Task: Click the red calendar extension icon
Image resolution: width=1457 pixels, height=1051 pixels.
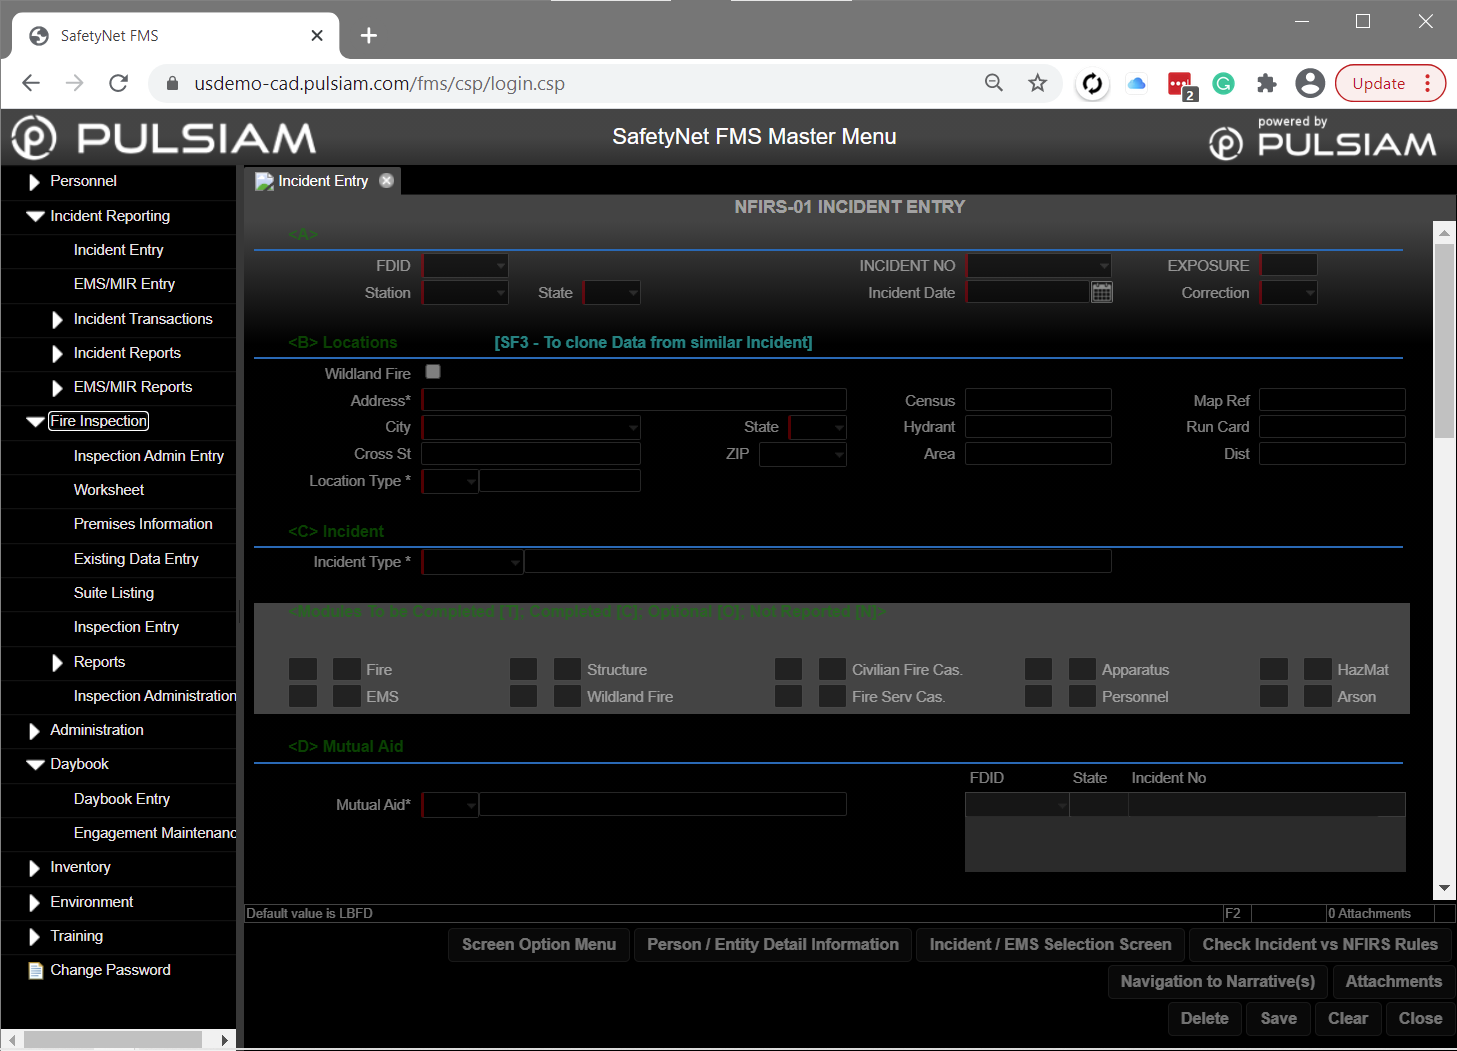Action: pos(1180,84)
